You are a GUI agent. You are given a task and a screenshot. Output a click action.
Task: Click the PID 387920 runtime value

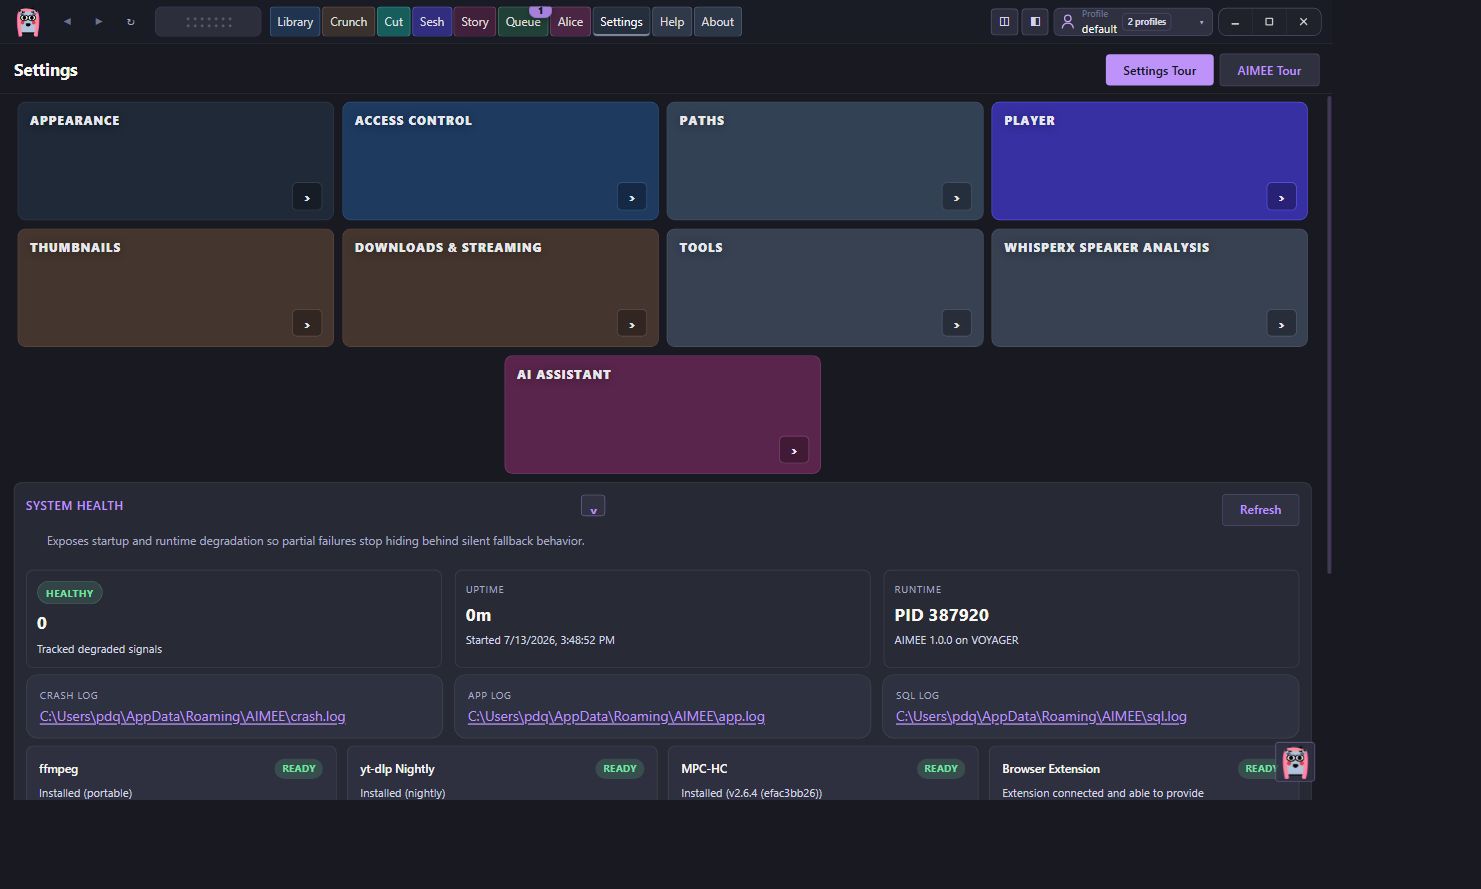pyautogui.click(x=941, y=615)
